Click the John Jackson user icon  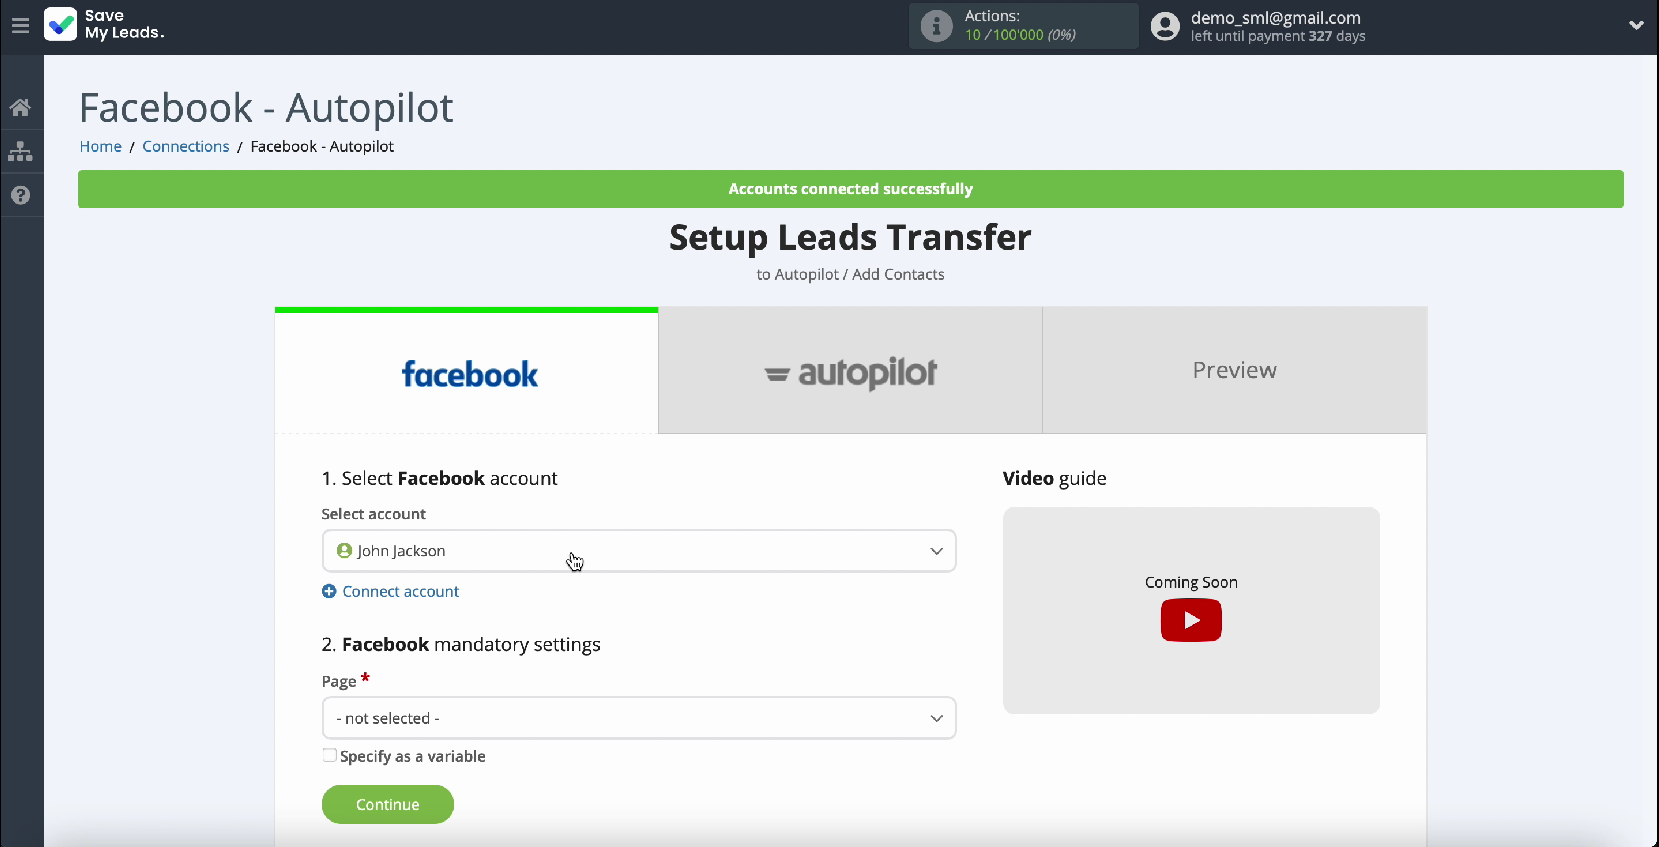pyautogui.click(x=344, y=551)
